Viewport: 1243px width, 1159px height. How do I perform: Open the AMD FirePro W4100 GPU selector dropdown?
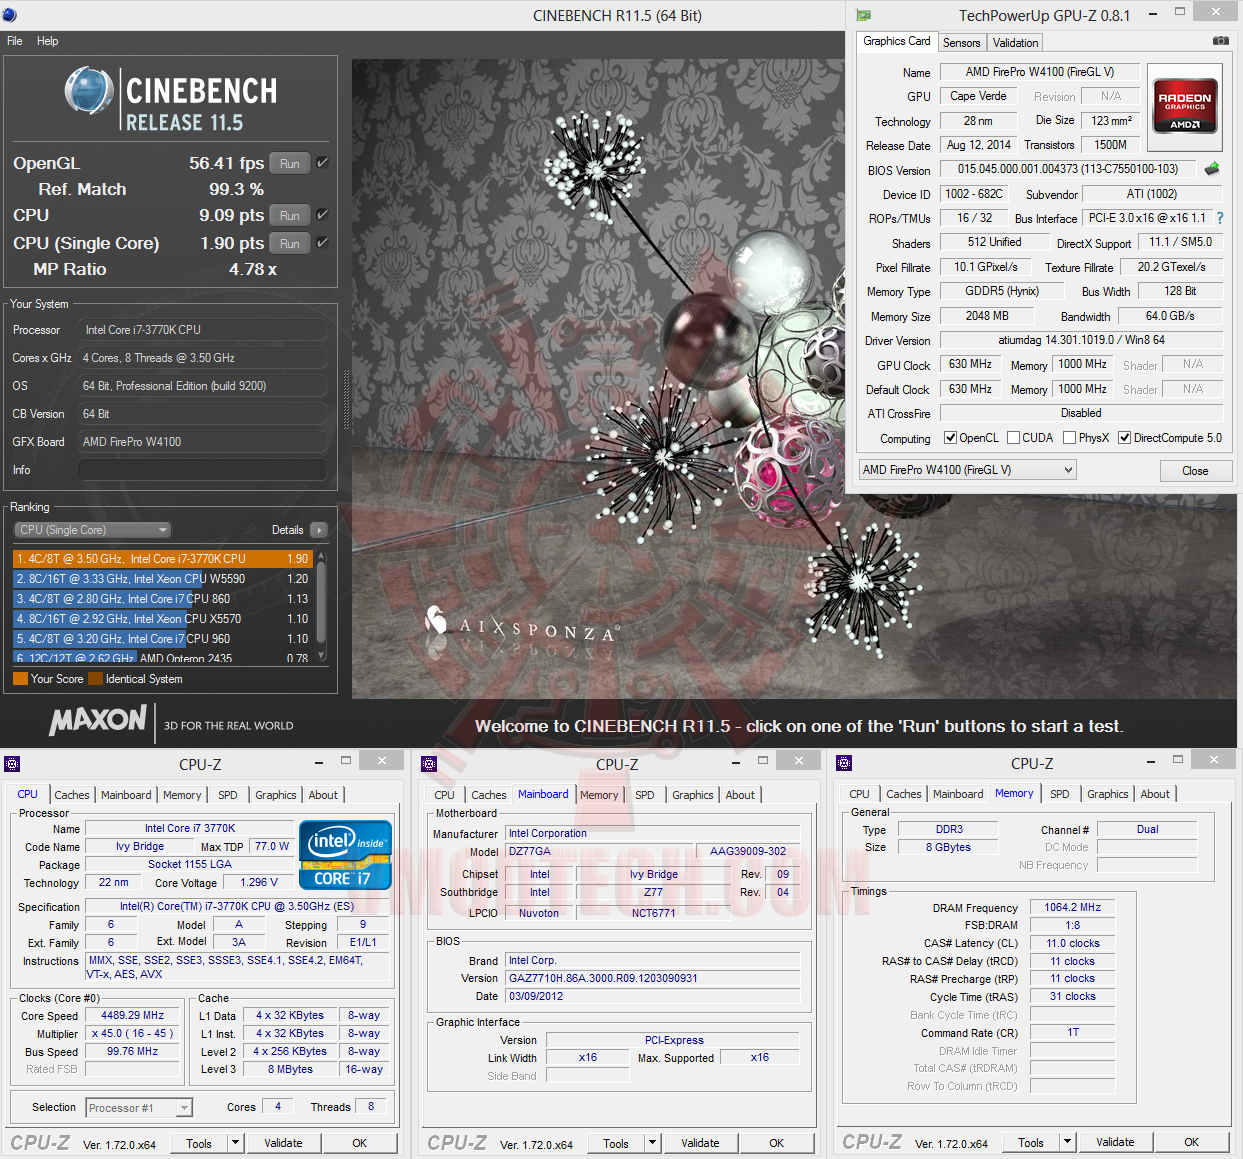967,470
